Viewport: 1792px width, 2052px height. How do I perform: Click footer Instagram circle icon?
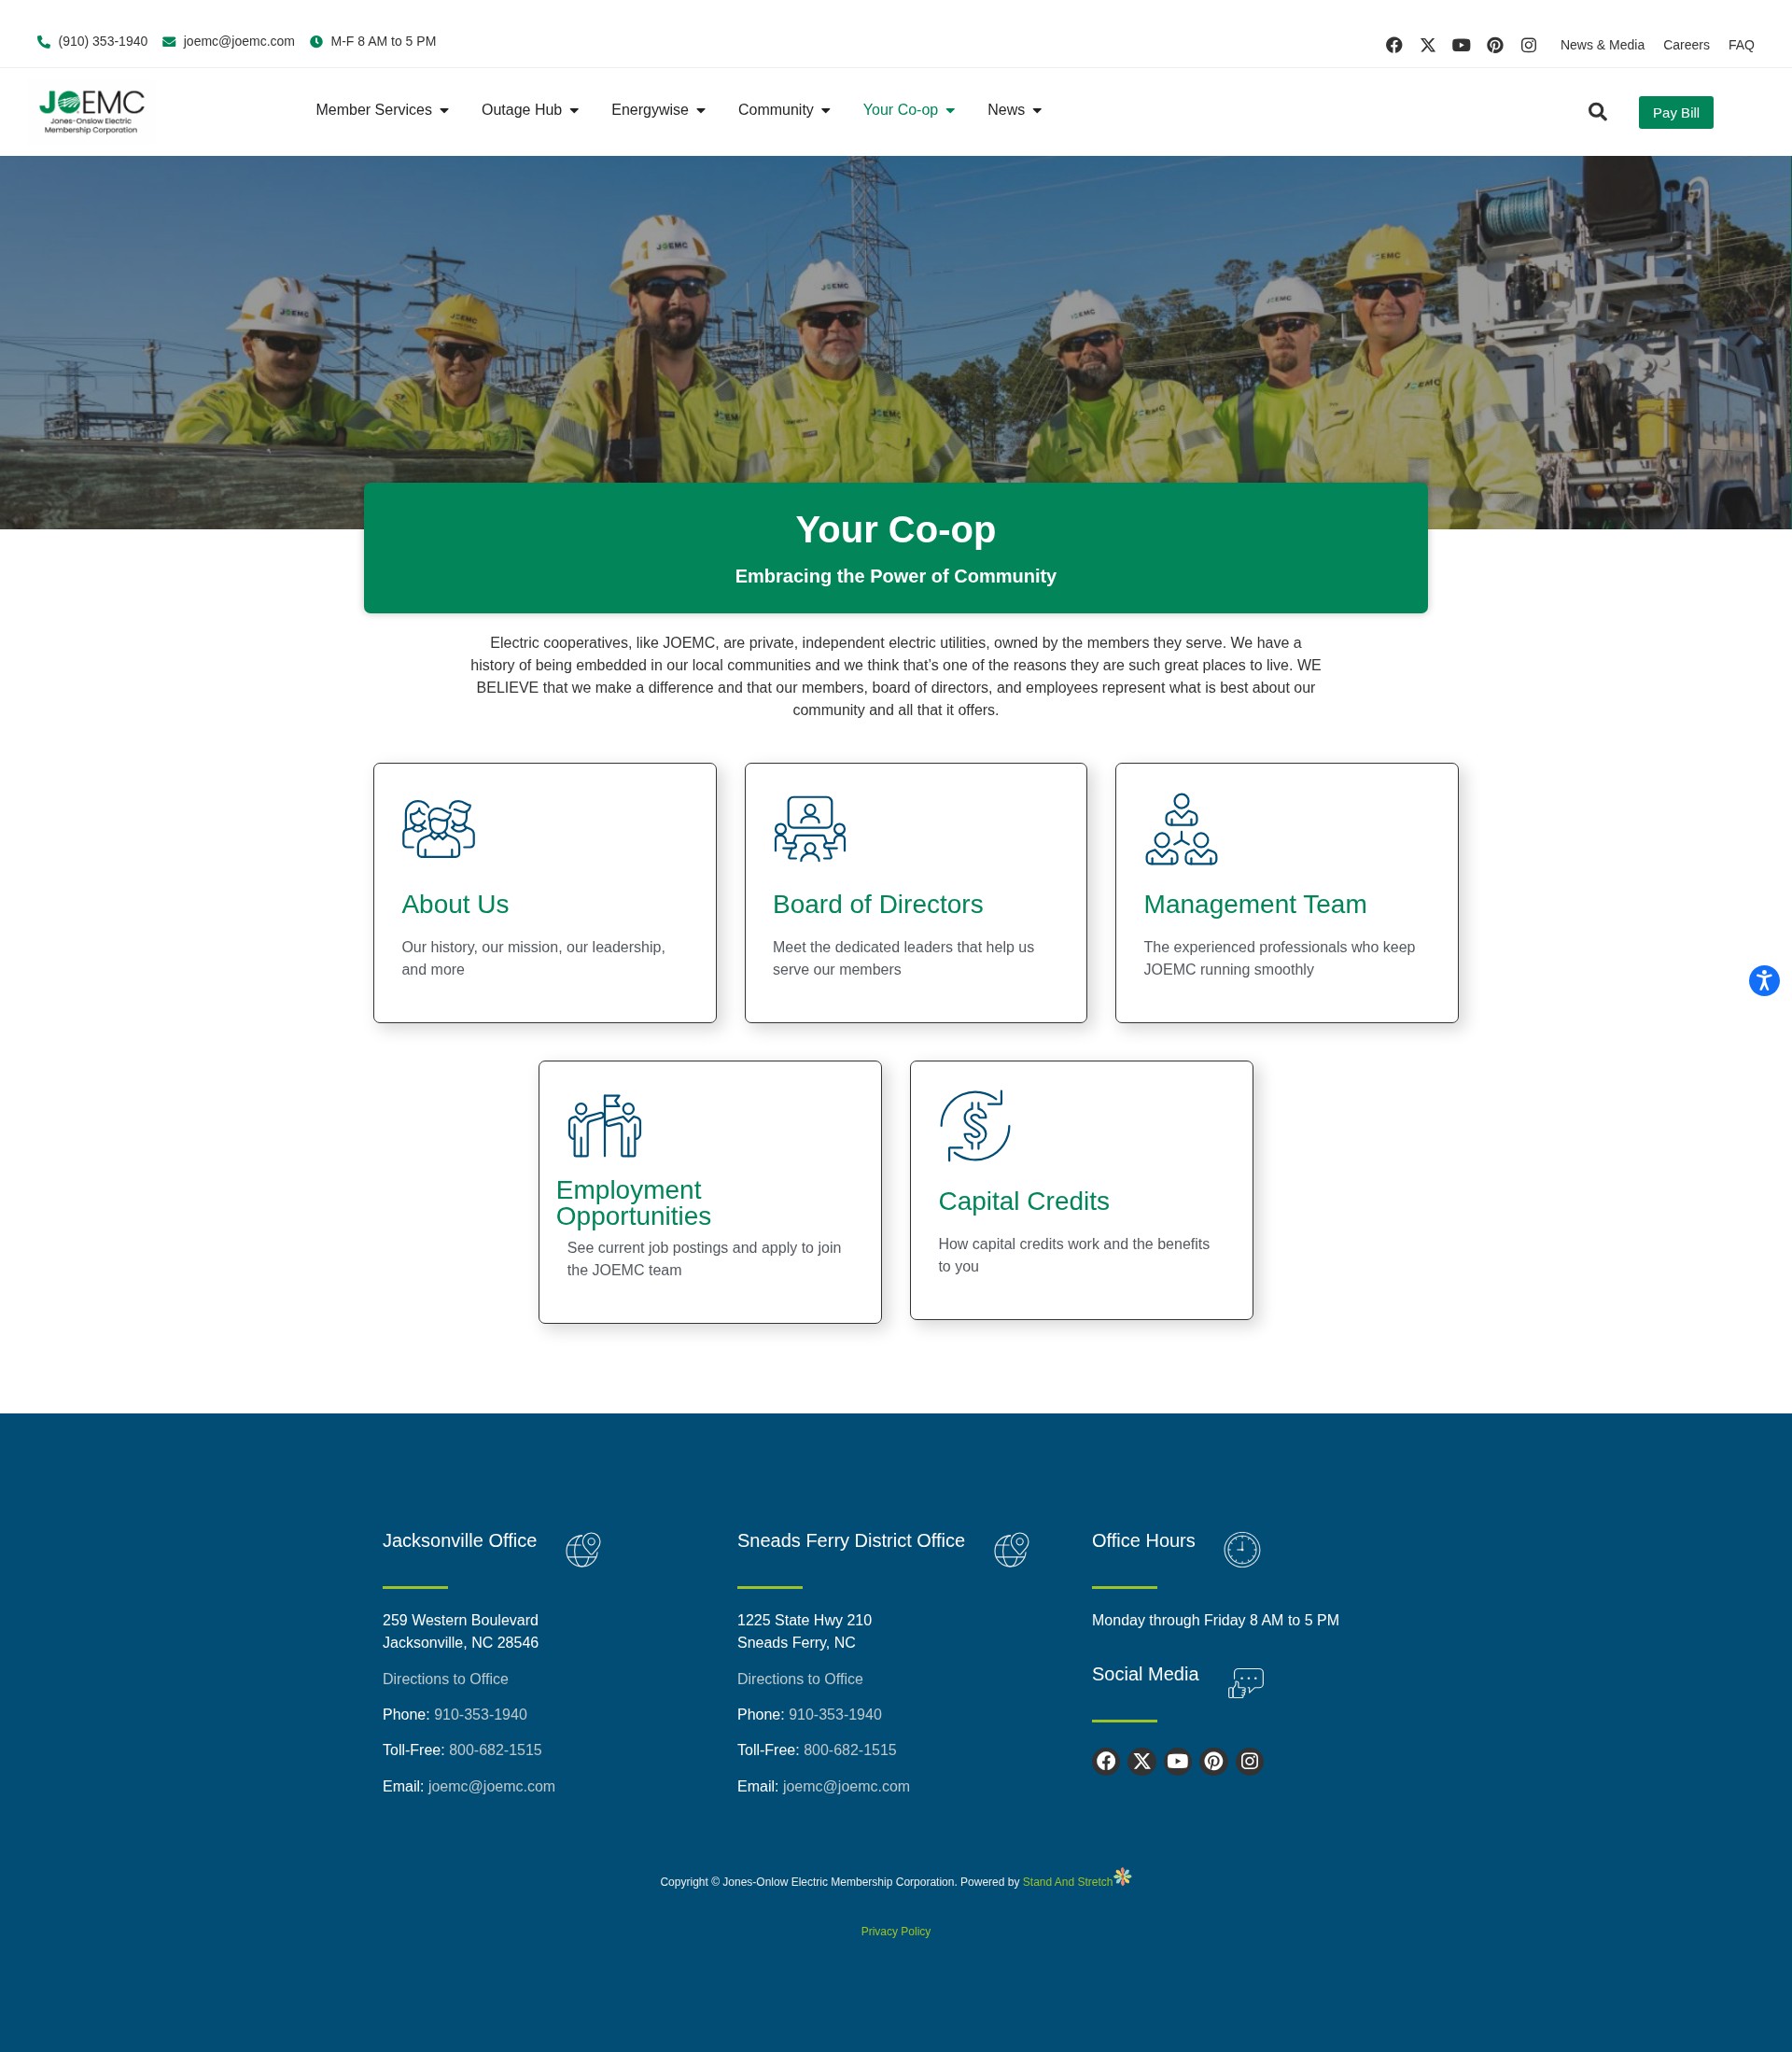[x=1250, y=1761]
